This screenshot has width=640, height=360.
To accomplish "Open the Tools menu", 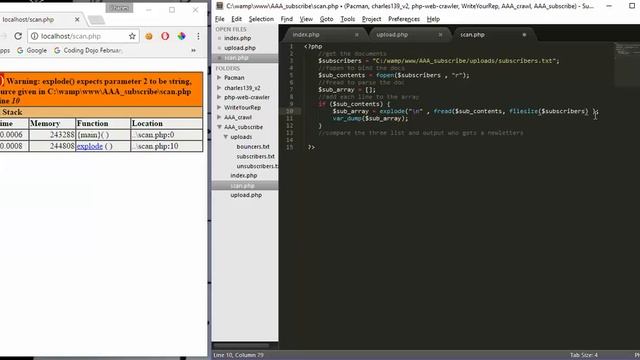I will [x=348, y=19].
